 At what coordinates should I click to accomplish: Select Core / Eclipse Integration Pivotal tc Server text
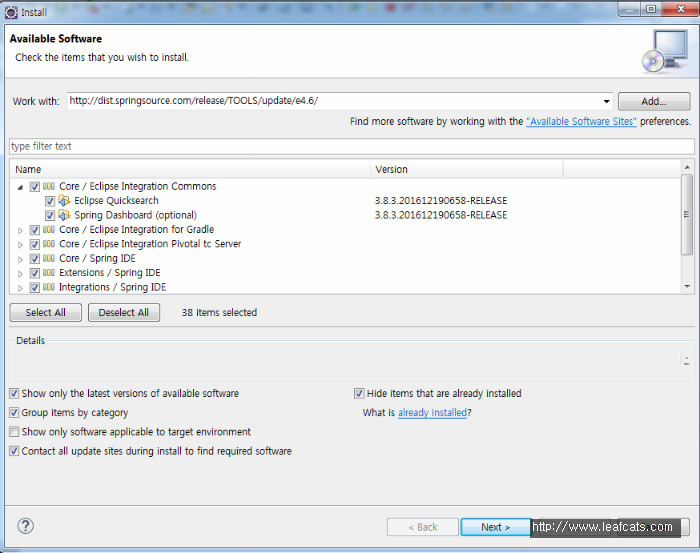coord(150,244)
